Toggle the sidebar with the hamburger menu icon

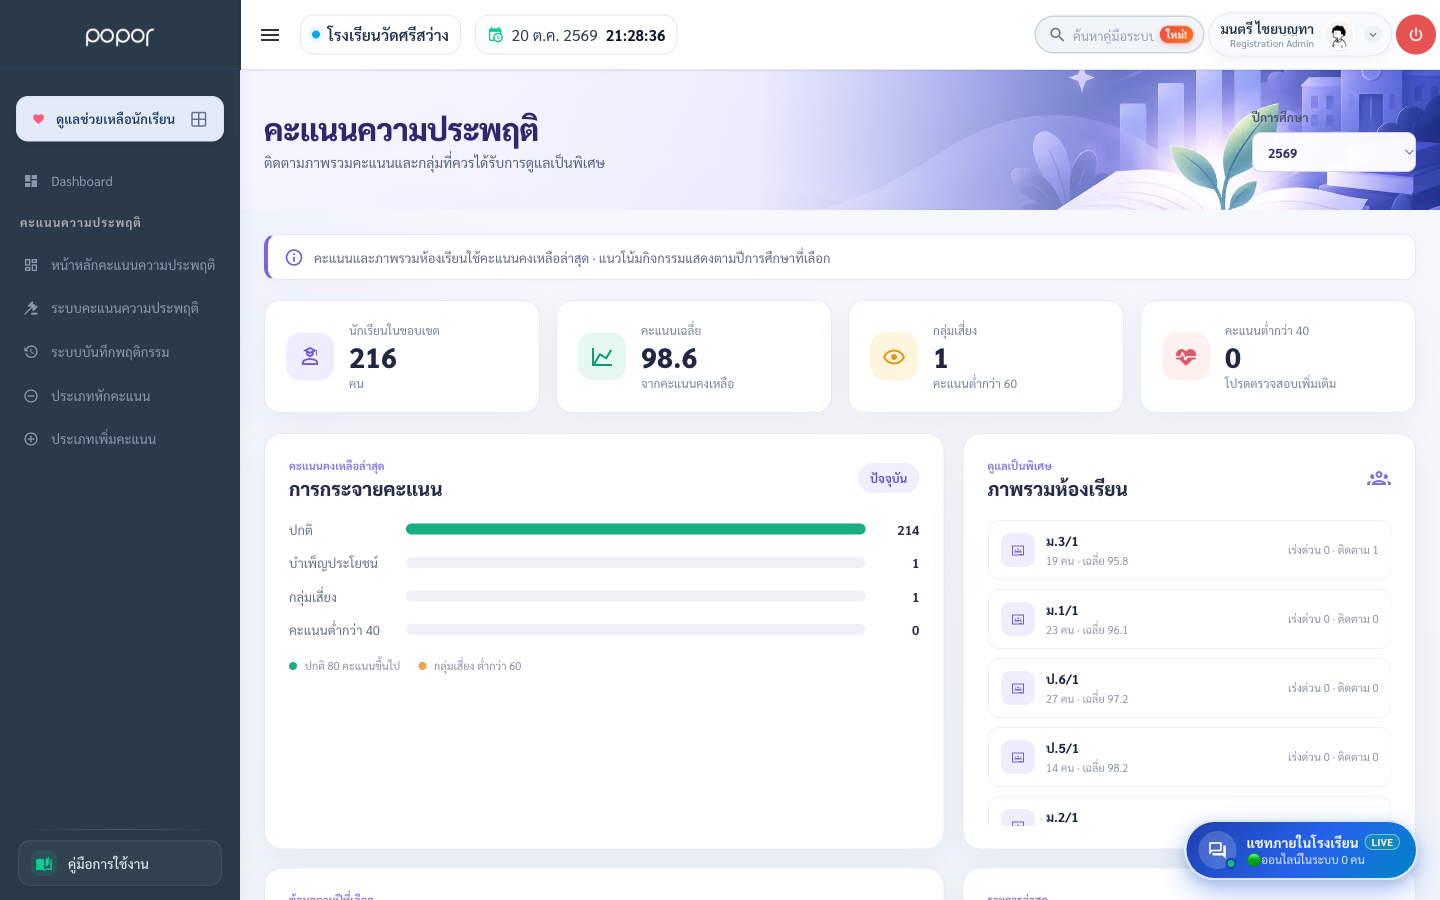[270, 35]
